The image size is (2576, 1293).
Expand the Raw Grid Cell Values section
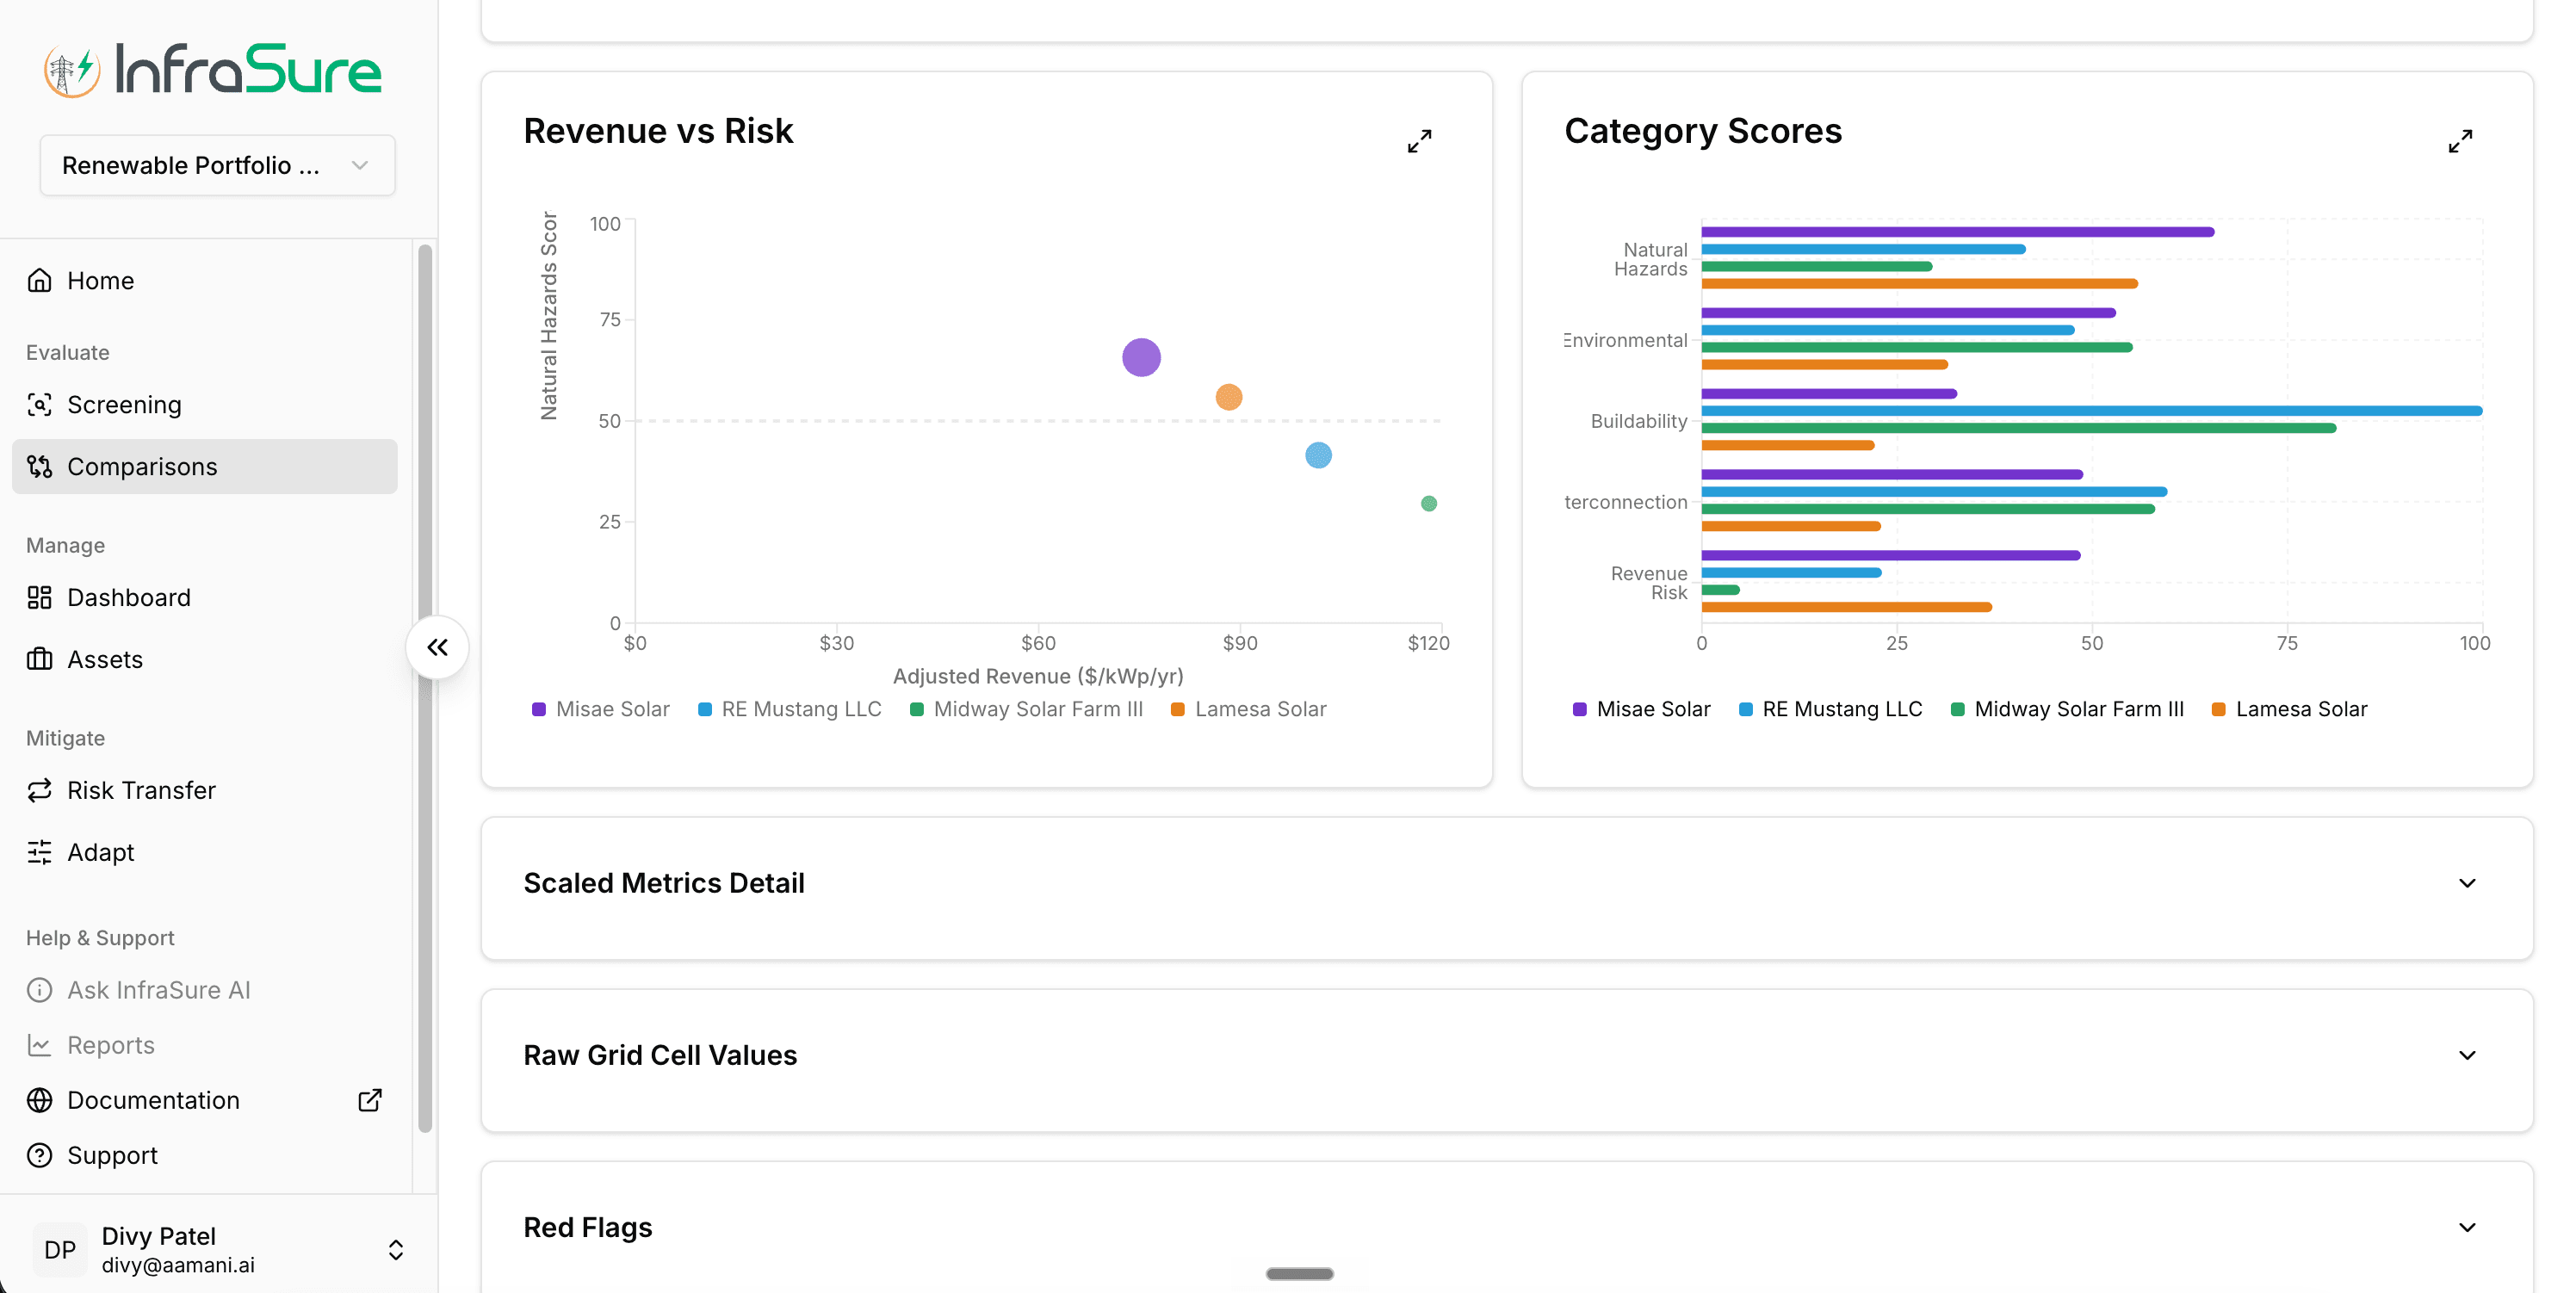pyautogui.click(x=2467, y=1055)
